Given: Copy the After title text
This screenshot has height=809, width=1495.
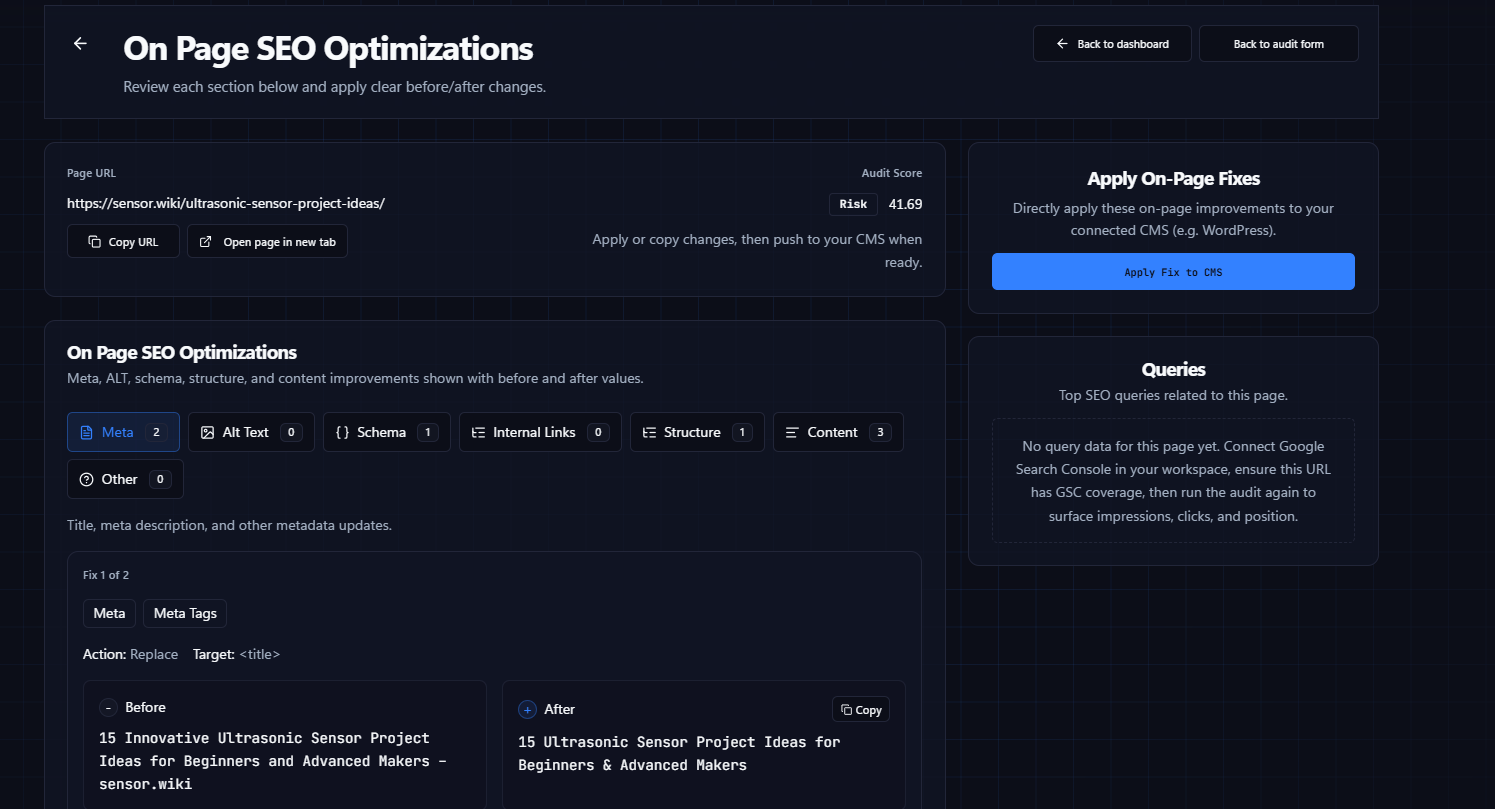Looking at the screenshot, I should coord(861,709).
